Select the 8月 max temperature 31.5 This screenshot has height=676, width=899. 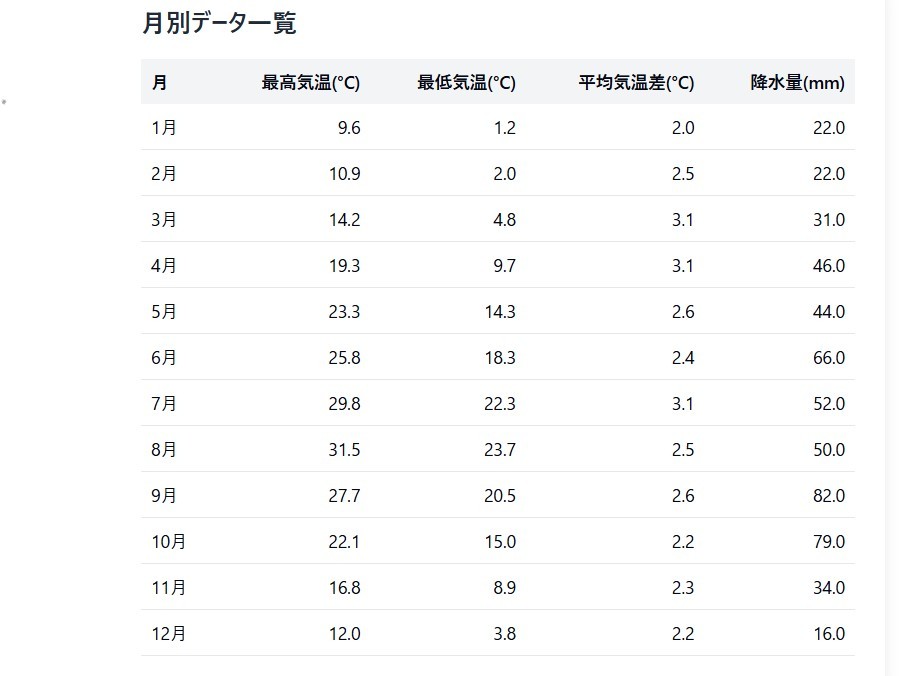click(344, 450)
